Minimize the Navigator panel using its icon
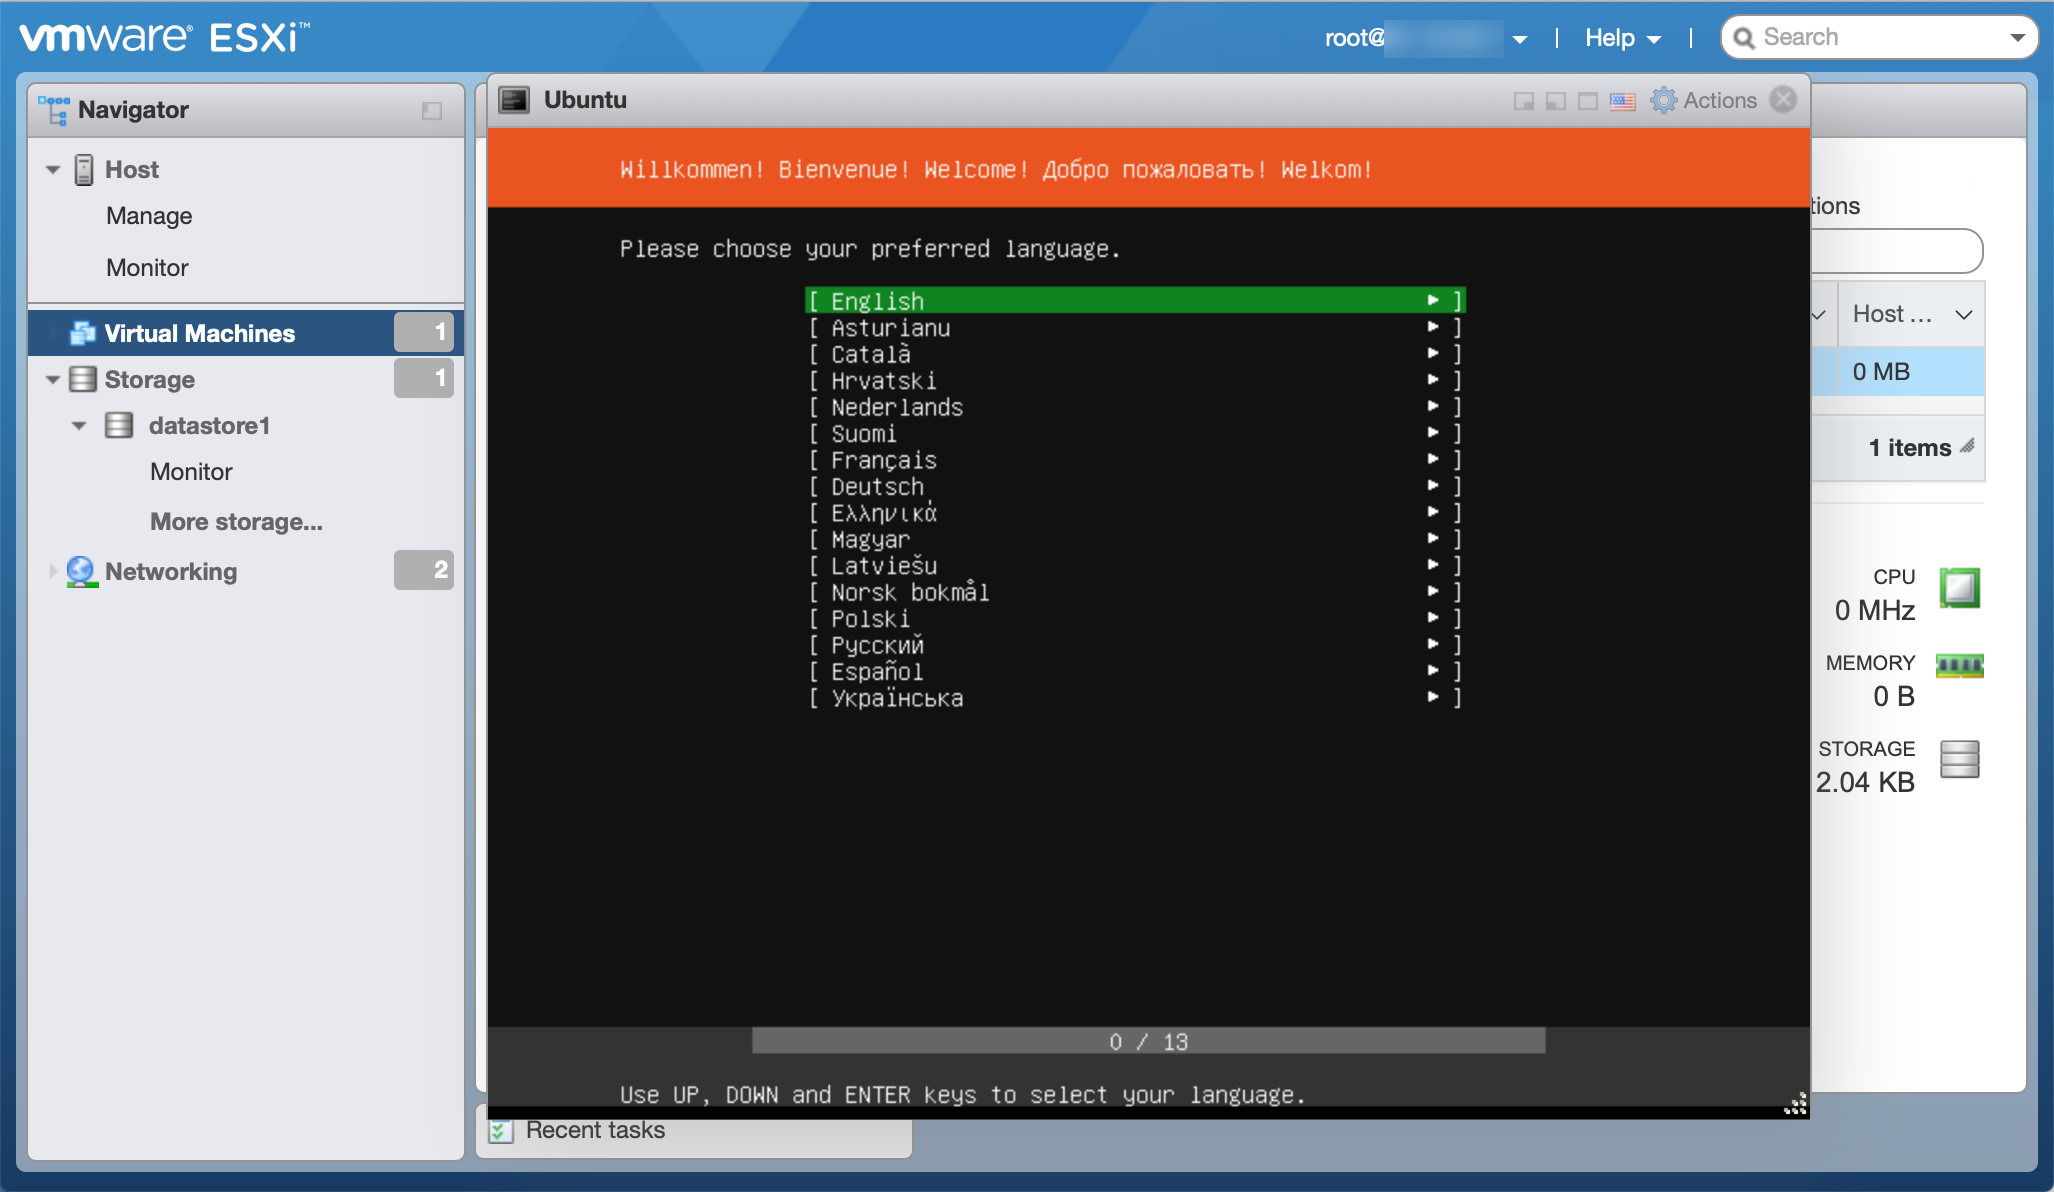Image resolution: width=2054 pixels, height=1192 pixels. point(432,110)
